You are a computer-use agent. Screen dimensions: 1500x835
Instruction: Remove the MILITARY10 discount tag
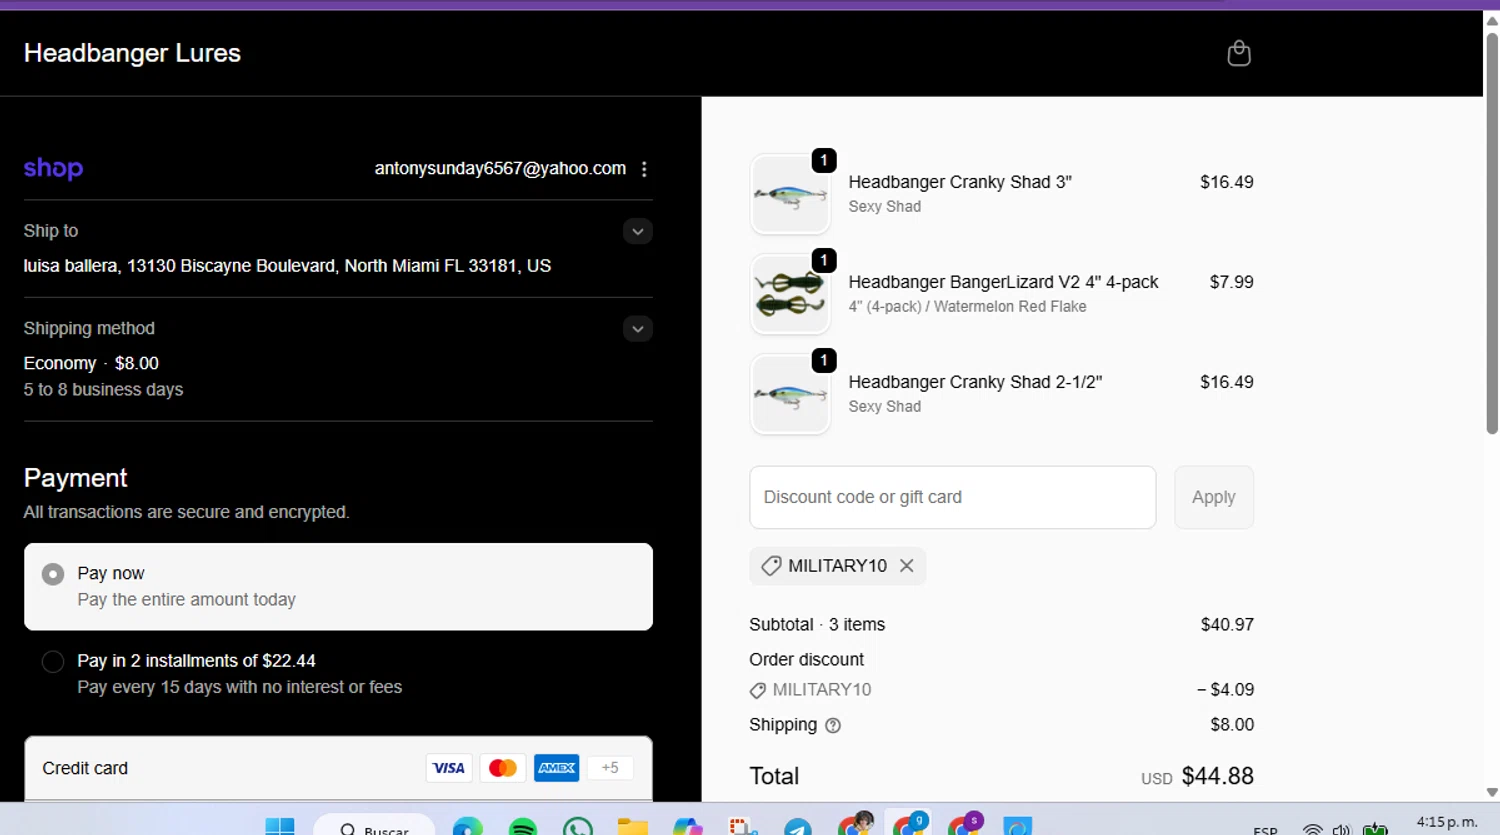coord(906,565)
